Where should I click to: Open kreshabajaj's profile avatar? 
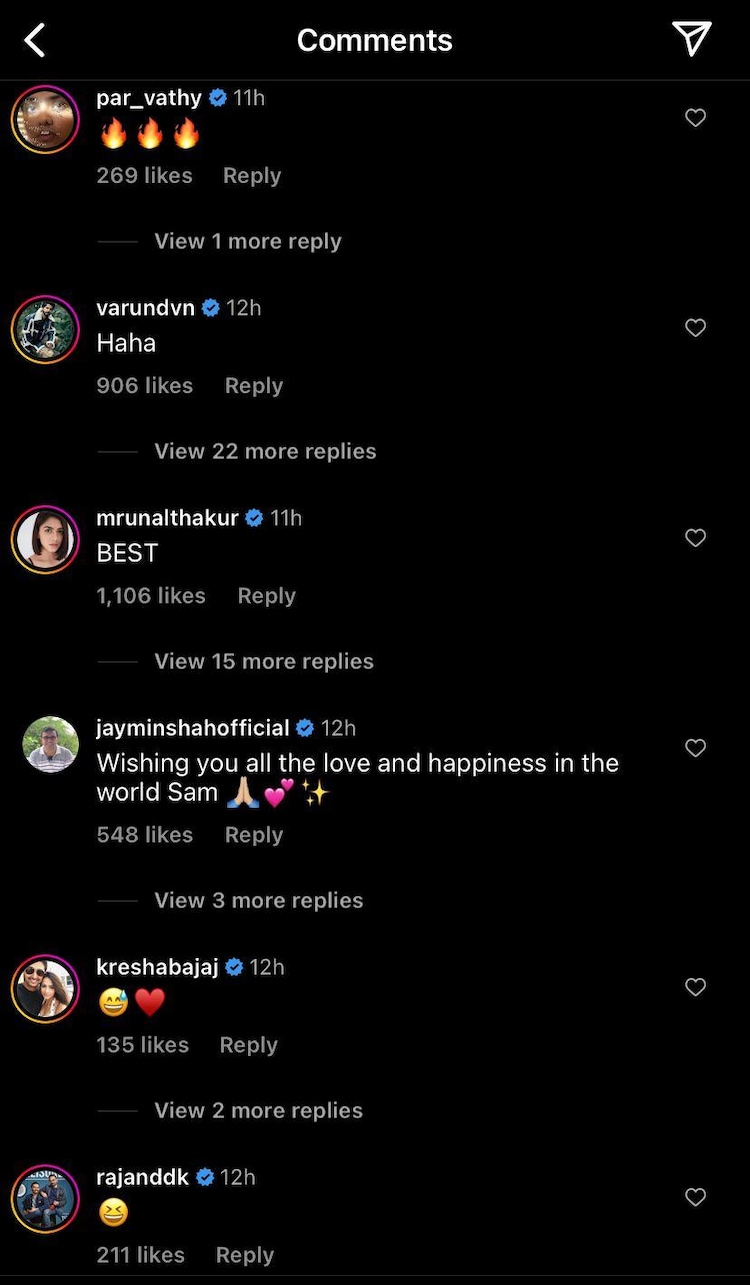click(45, 988)
